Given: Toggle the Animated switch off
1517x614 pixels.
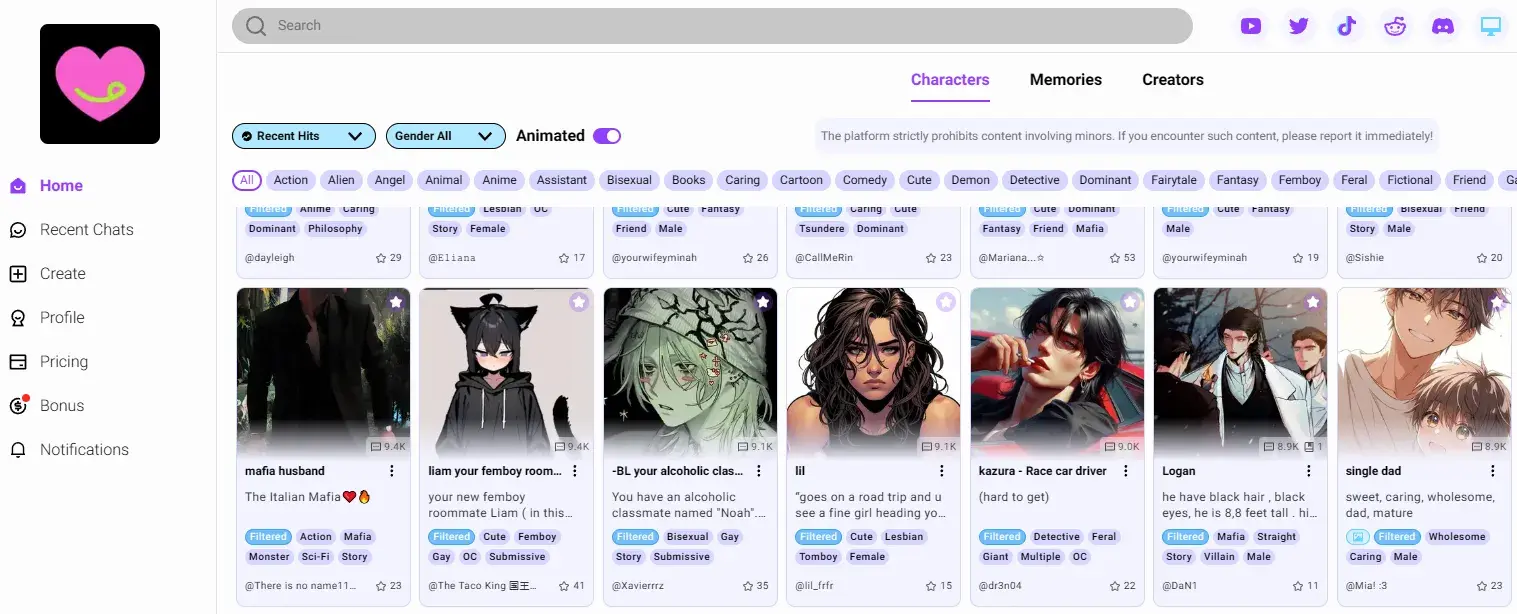Looking at the screenshot, I should pos(607,135).
